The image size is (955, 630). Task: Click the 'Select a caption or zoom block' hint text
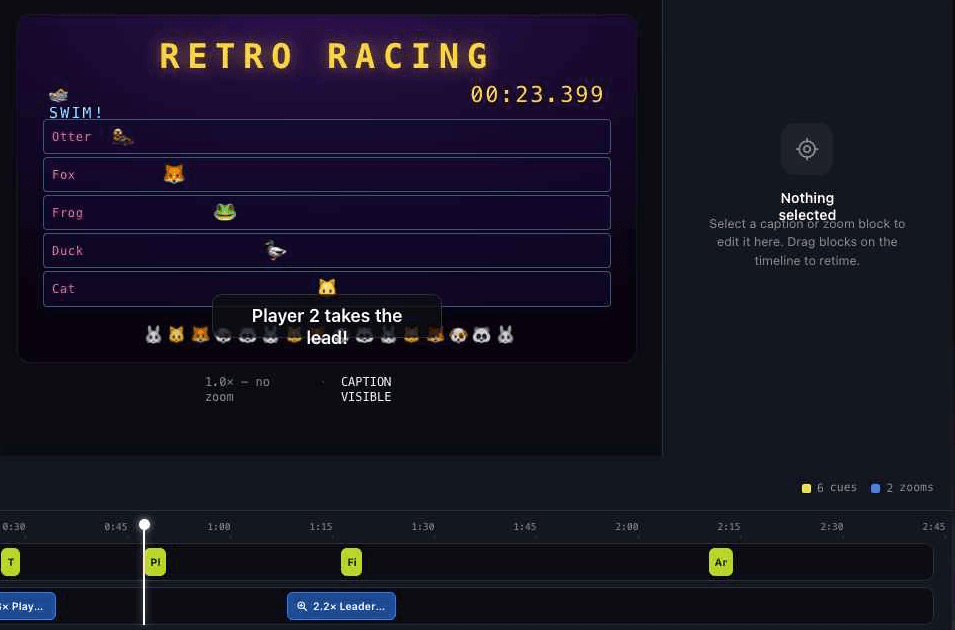pyautogui.click(x=807, y=242)
